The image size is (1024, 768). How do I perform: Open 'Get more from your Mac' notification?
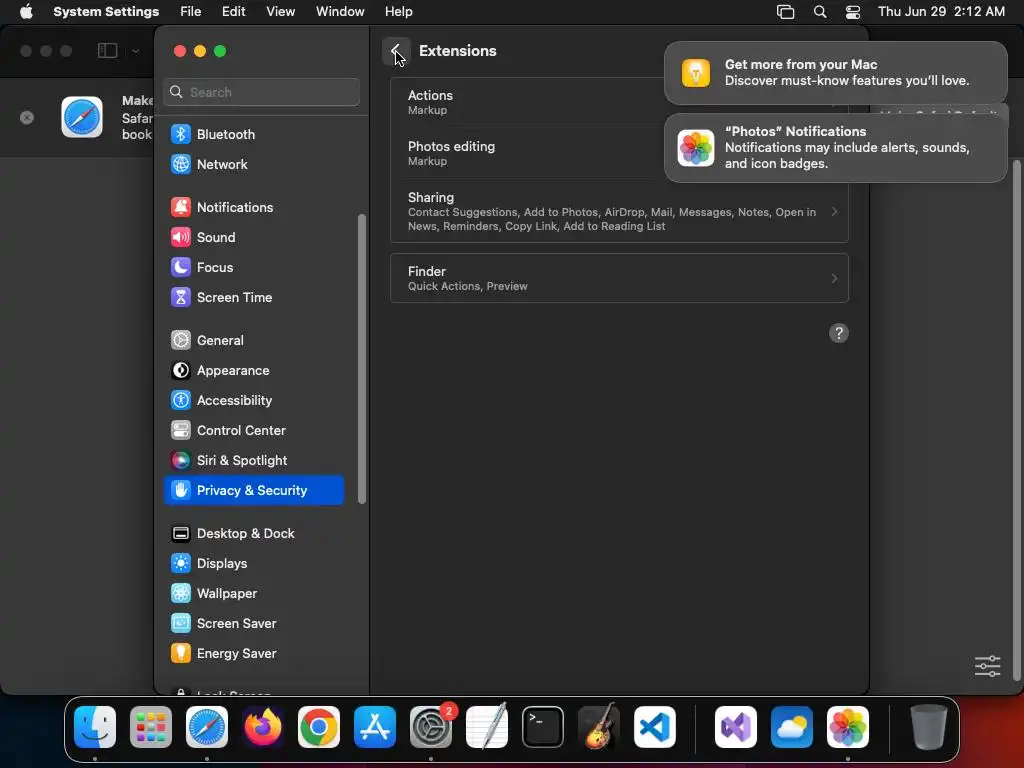tap(835, 72)
